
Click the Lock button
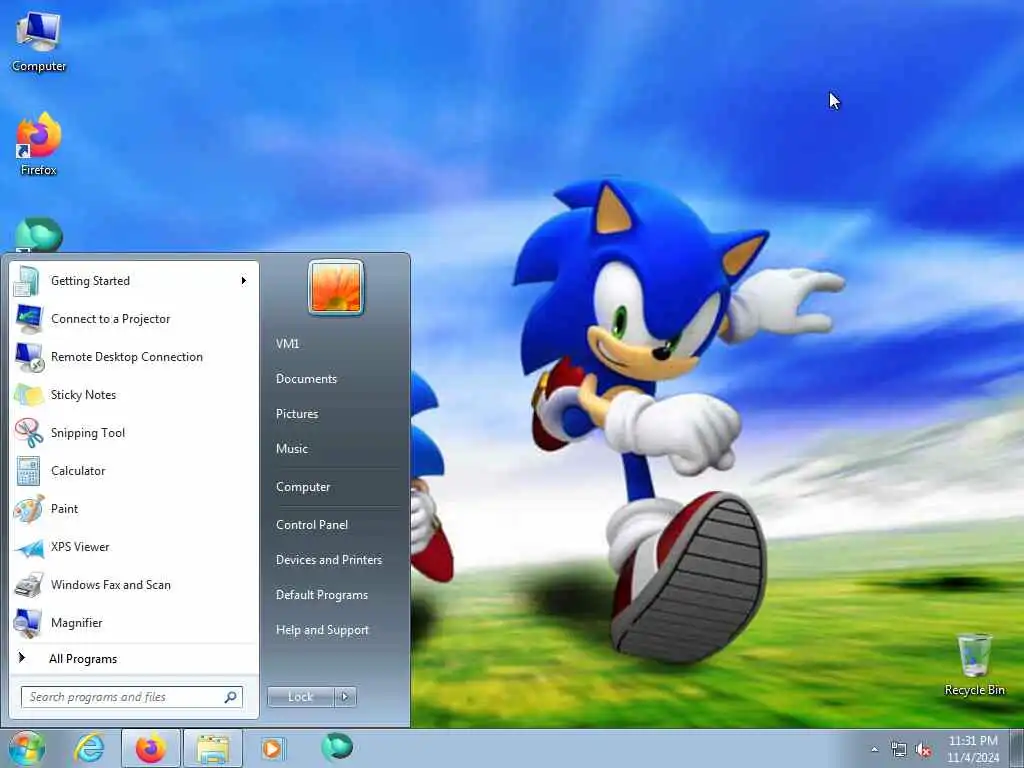click(x=300, y=697)
